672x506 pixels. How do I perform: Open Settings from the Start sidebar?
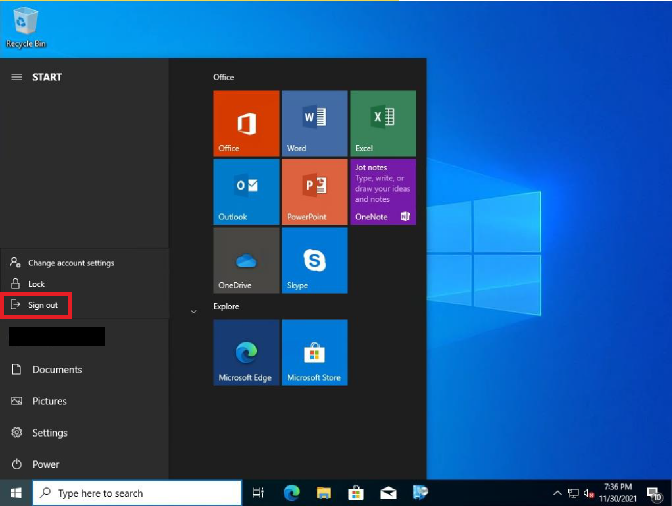[49, 433]
